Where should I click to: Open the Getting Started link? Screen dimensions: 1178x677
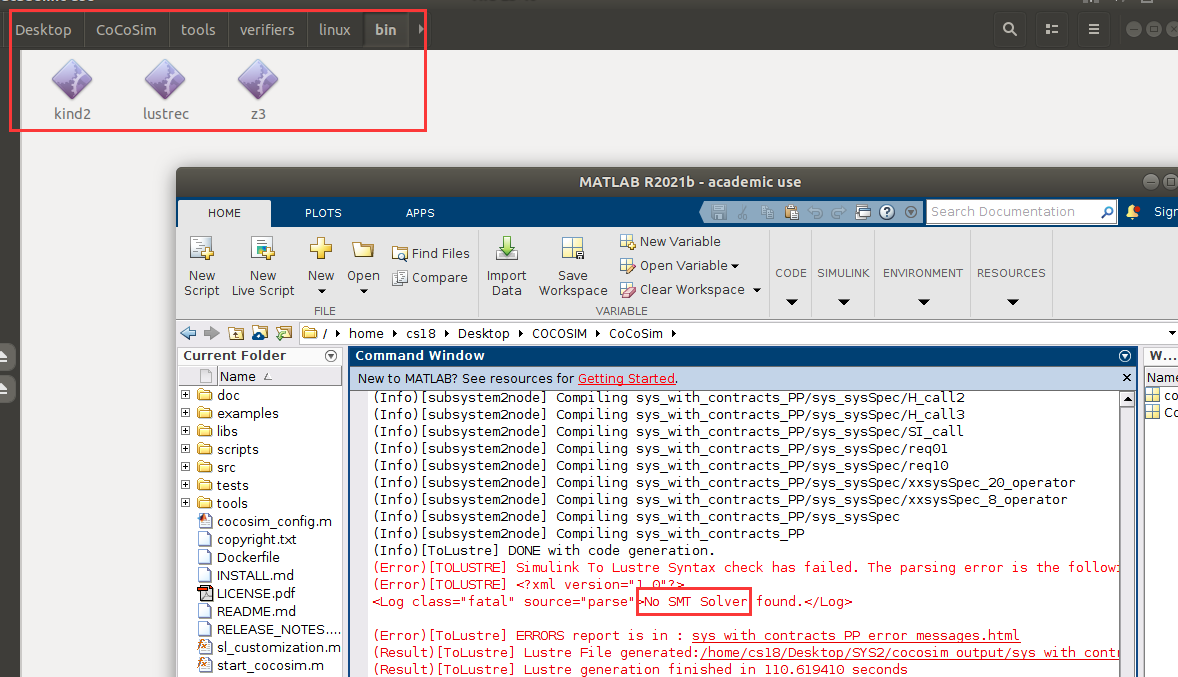(626, 378)
